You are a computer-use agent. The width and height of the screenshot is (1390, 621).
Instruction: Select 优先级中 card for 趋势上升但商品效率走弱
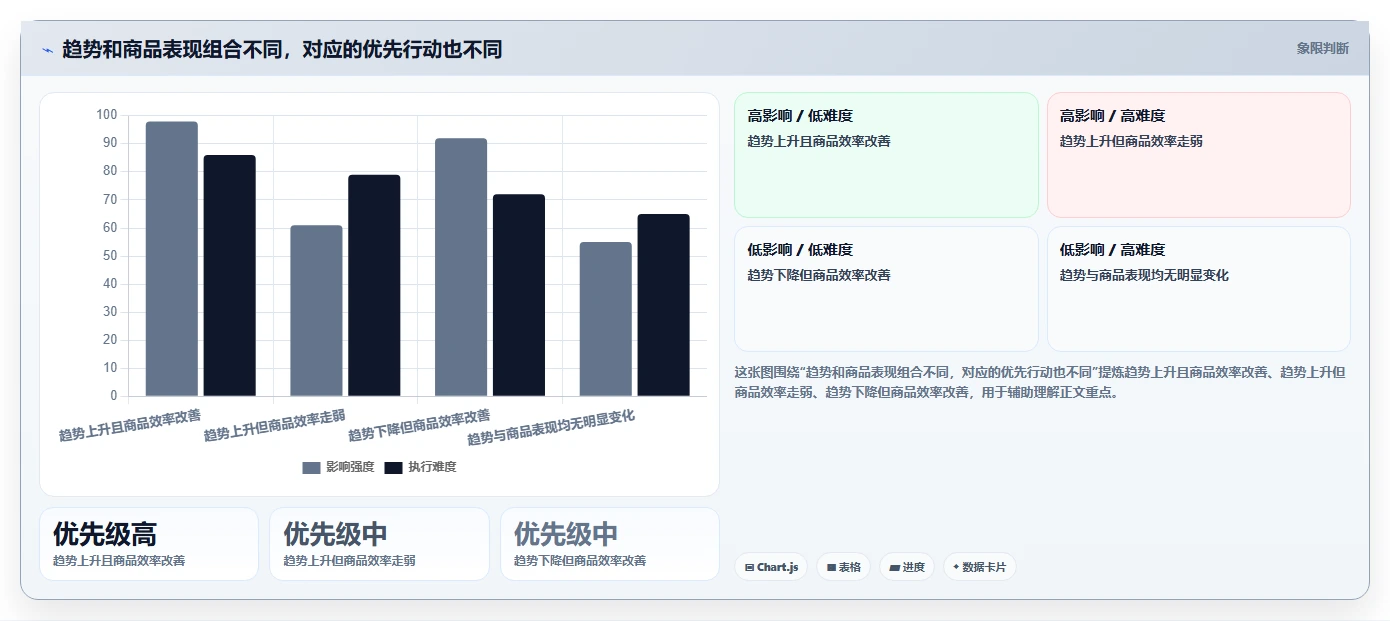(x=379, y=544)
